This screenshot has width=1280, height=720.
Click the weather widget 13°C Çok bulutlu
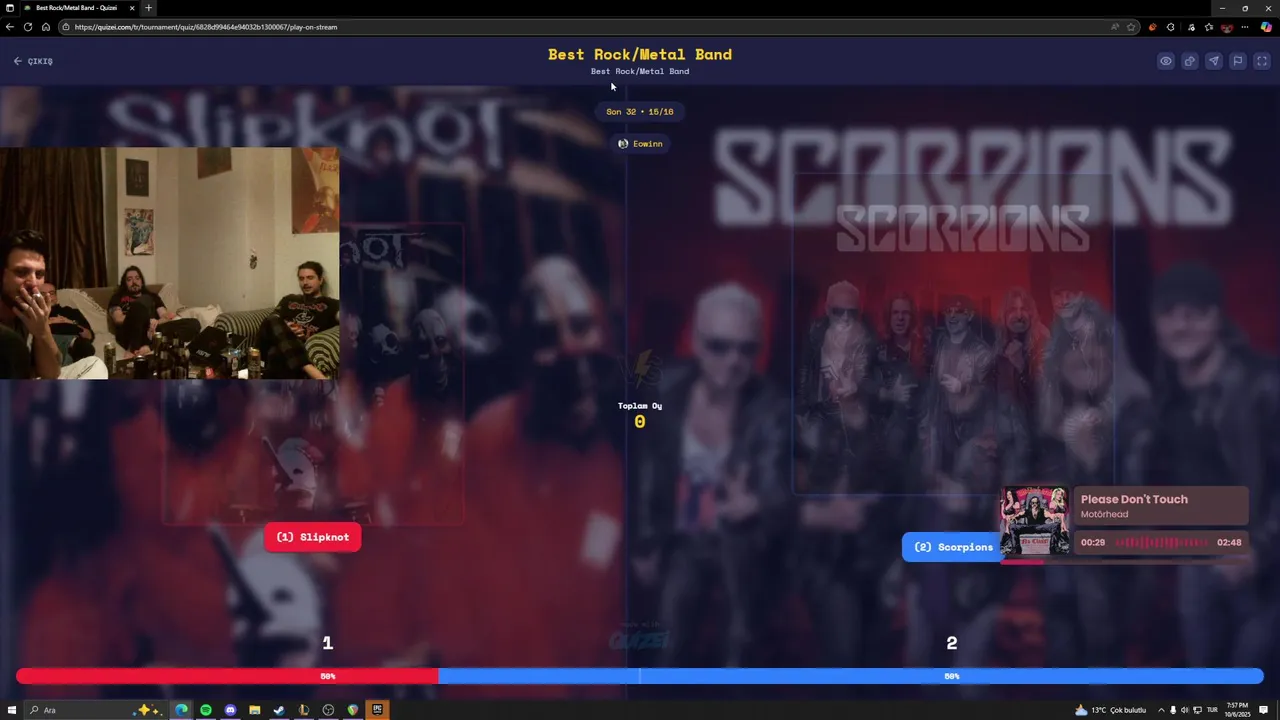click(x=1111, y=710)
